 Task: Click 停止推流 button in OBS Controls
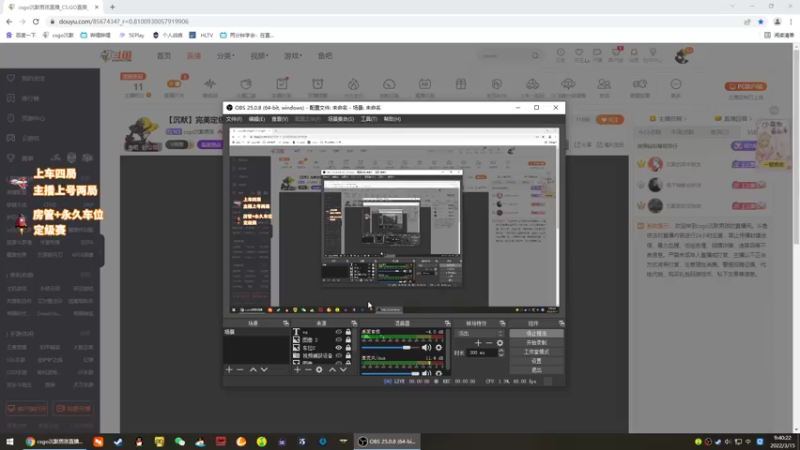536,333
